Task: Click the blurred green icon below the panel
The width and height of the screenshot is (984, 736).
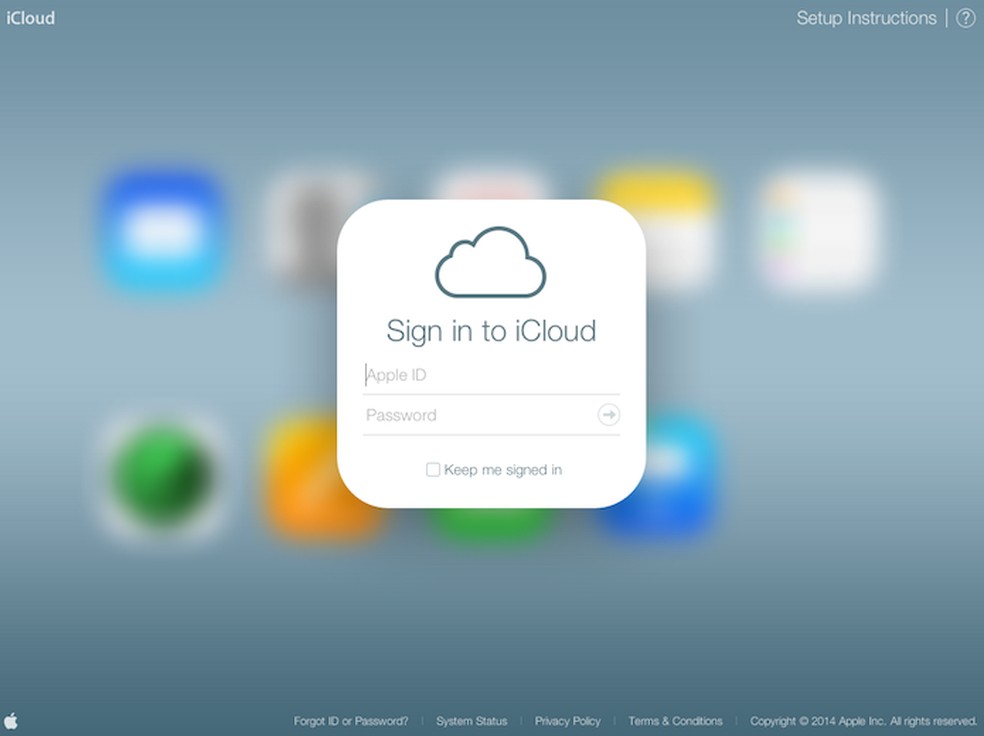Action: 490,515
